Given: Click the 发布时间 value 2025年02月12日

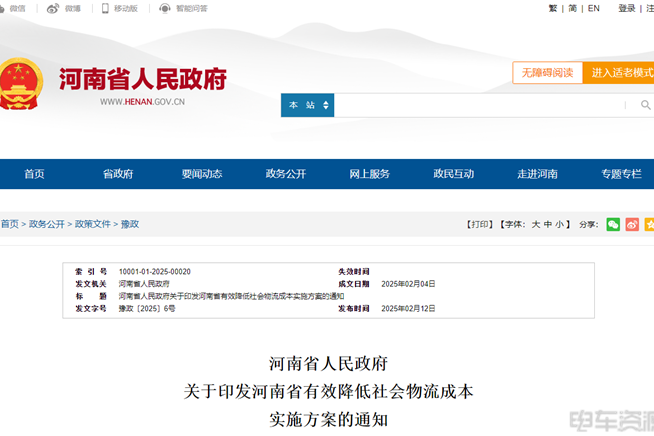Looking at the screenshot, I should coord(408,308).
